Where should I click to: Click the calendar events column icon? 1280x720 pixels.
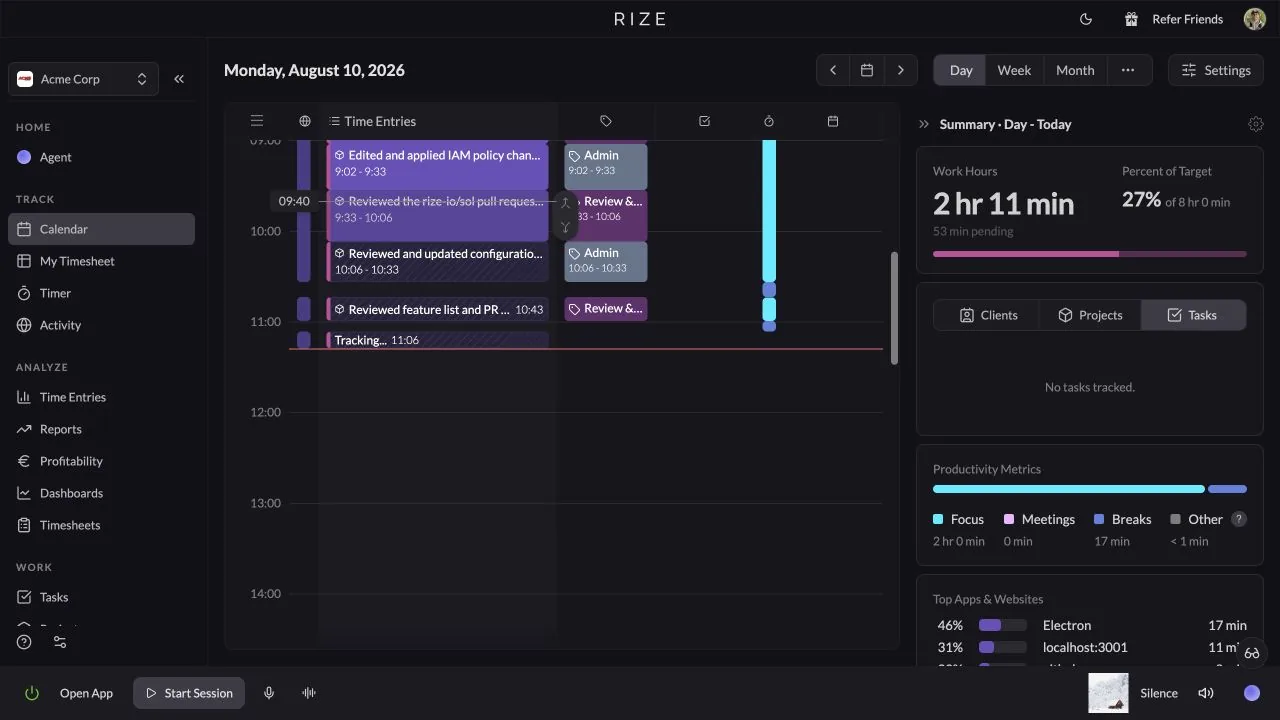point(833,121)
